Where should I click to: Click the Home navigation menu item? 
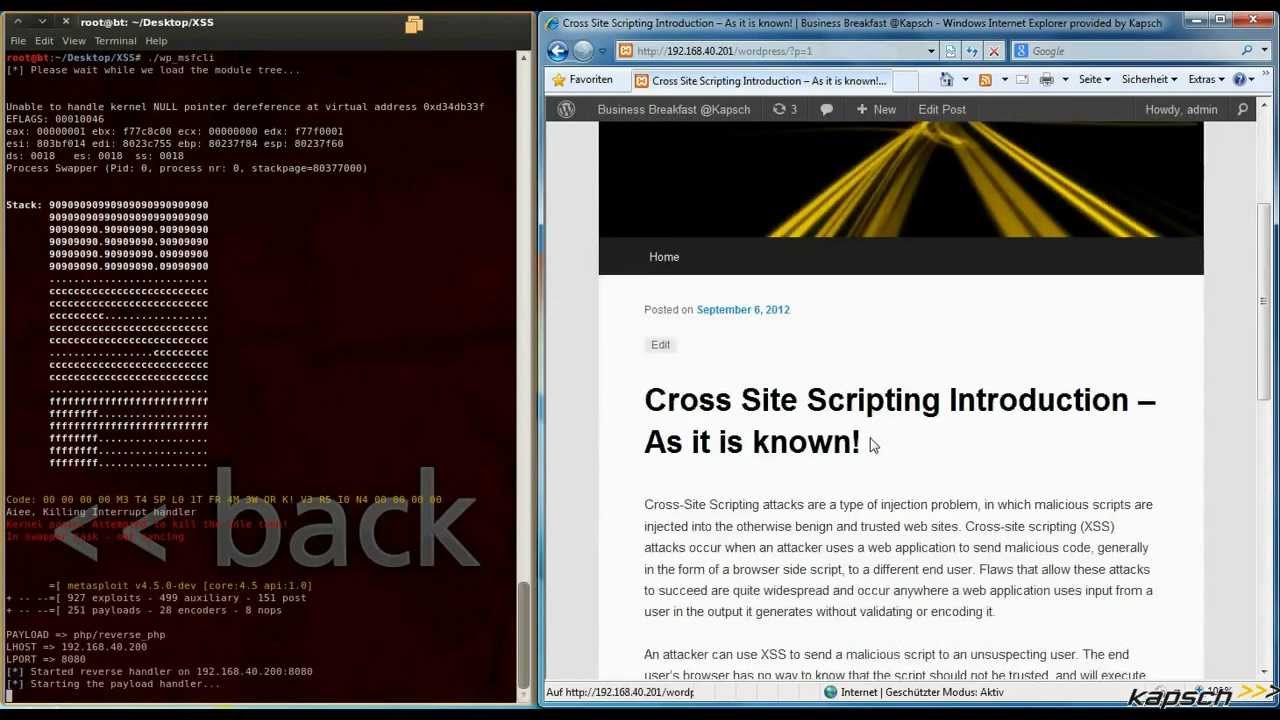click(x=664, y=257)
